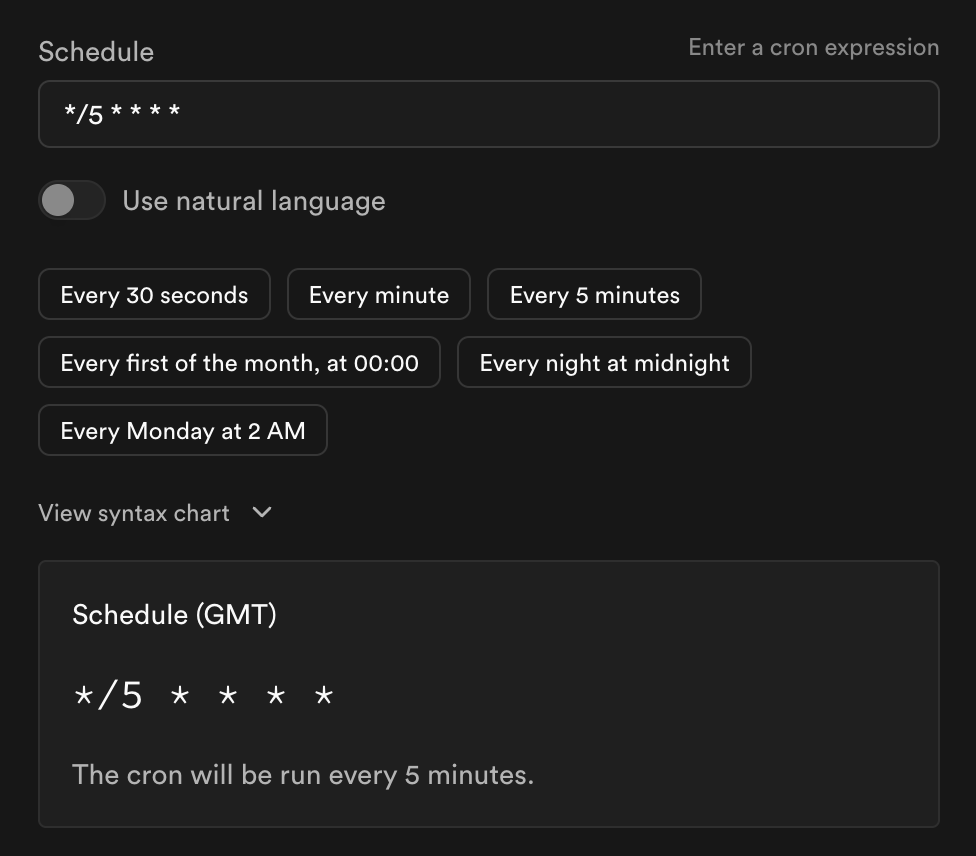The width and height of the screenshot is (976, 856).
Task: Click the last asterisk in GMT panel expression
Action: point(324,695)
